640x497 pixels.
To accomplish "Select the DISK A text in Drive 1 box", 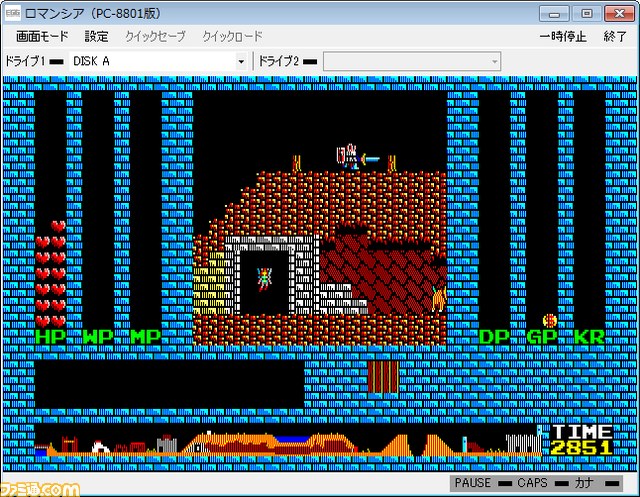I will pos(92,61).
